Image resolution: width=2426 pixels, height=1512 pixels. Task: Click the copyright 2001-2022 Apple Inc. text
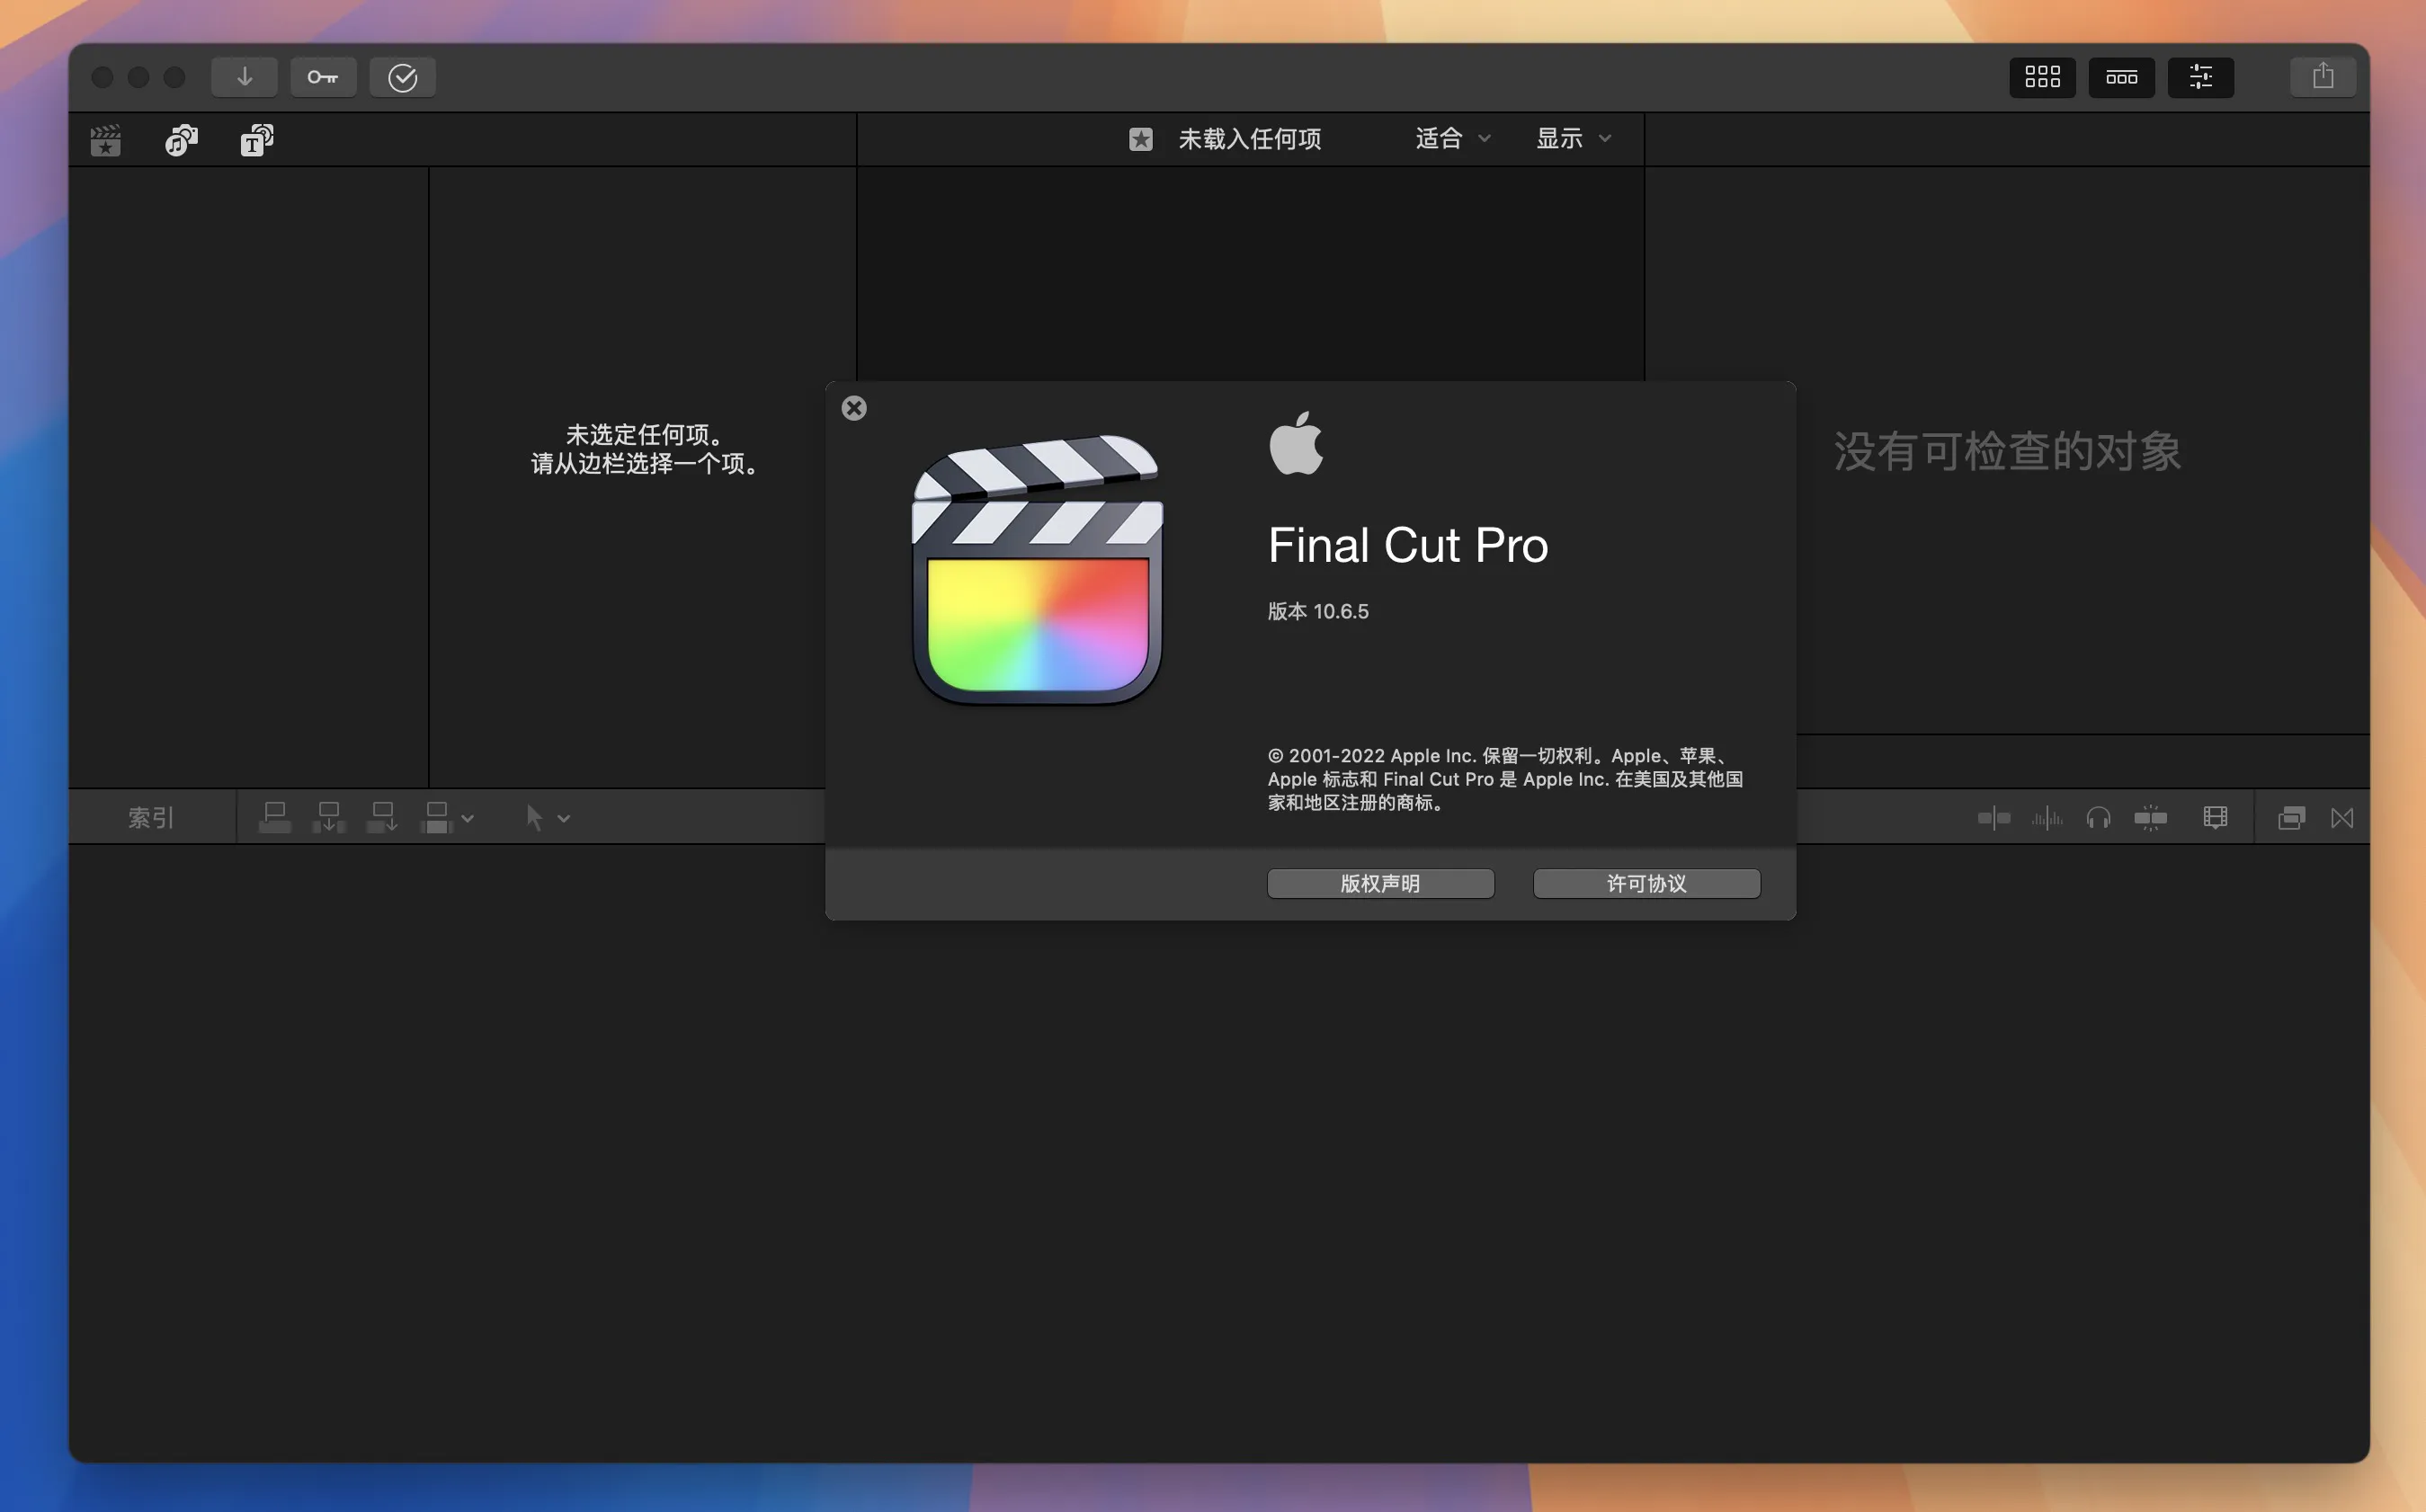(1505, 779)
